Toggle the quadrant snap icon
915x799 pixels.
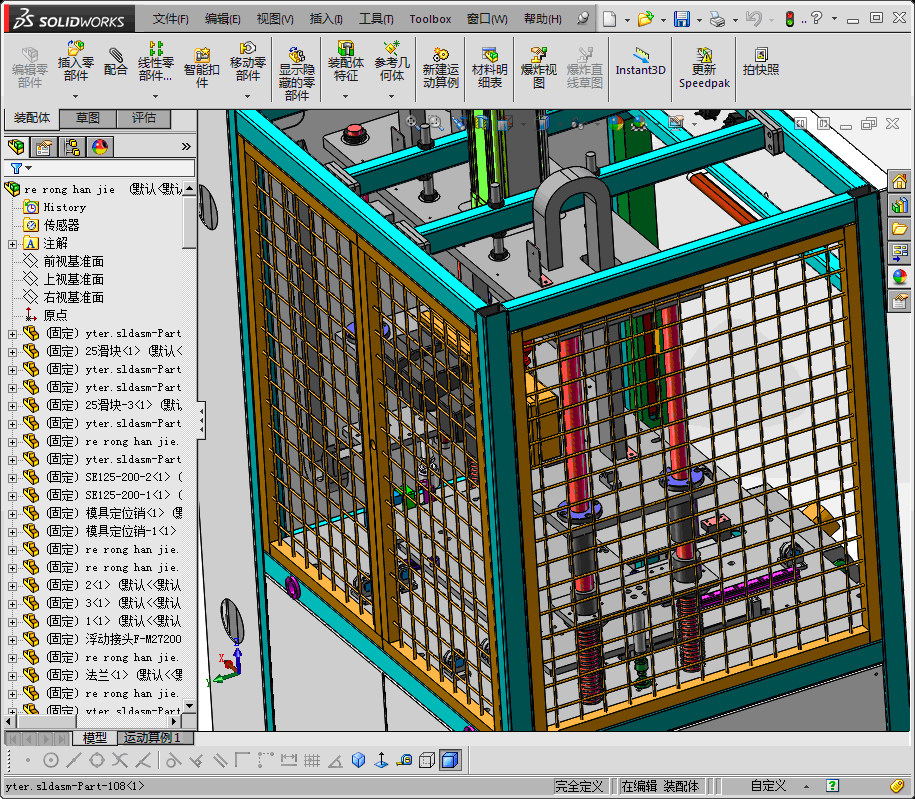tap(97, 760)
